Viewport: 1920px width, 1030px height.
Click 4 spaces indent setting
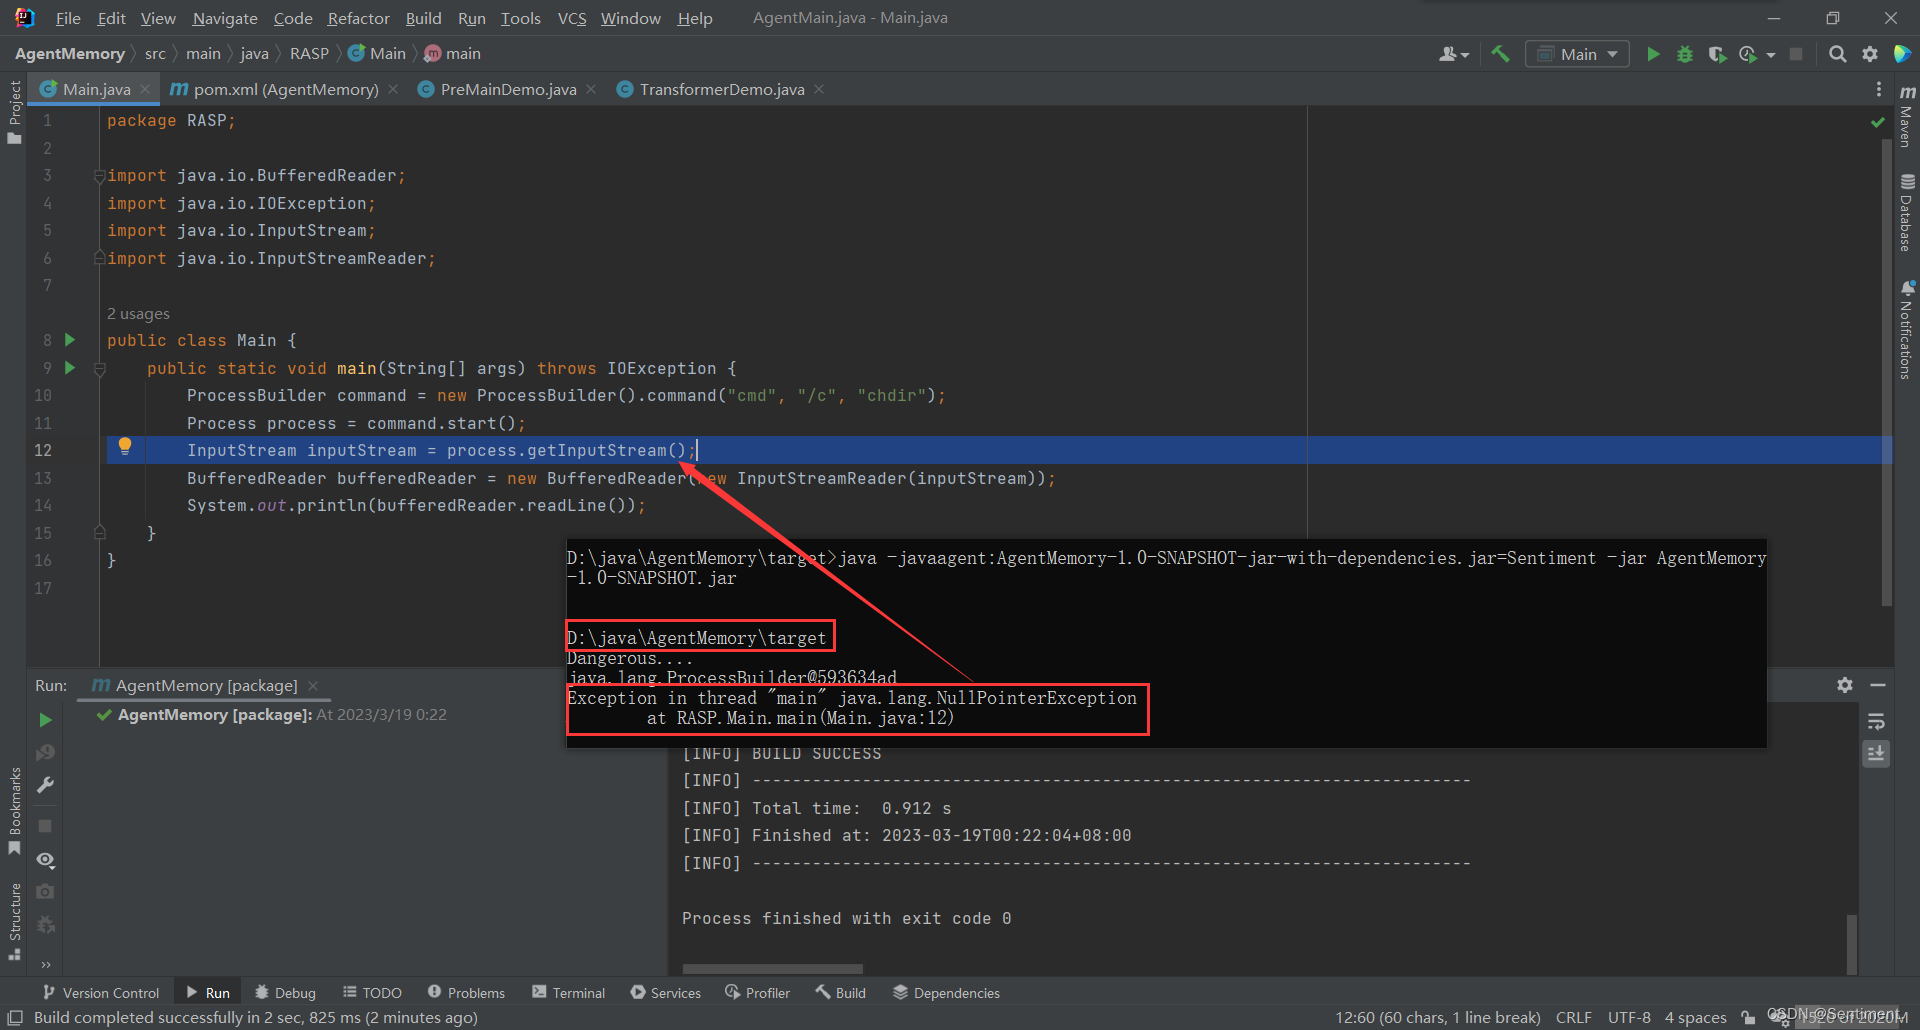point(1695,1017)
